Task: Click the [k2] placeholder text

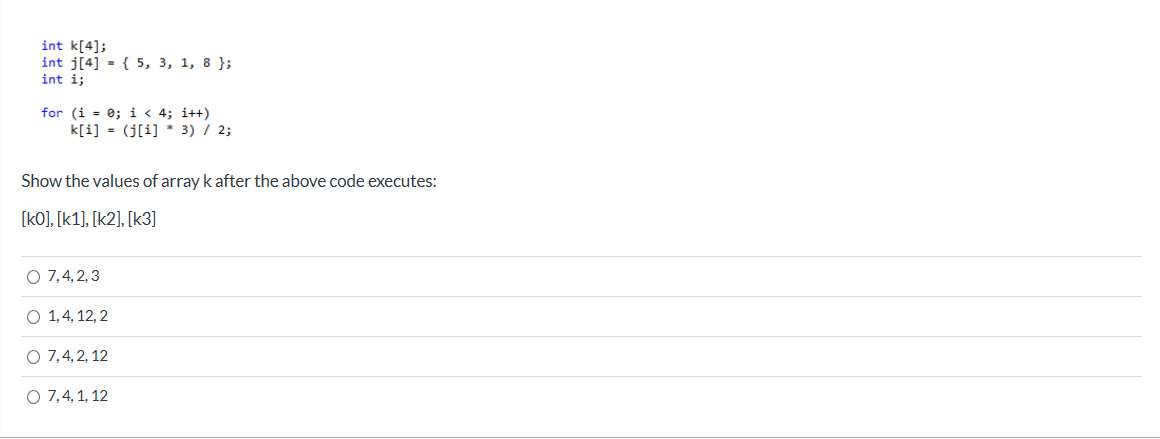Action: (107, 219)
